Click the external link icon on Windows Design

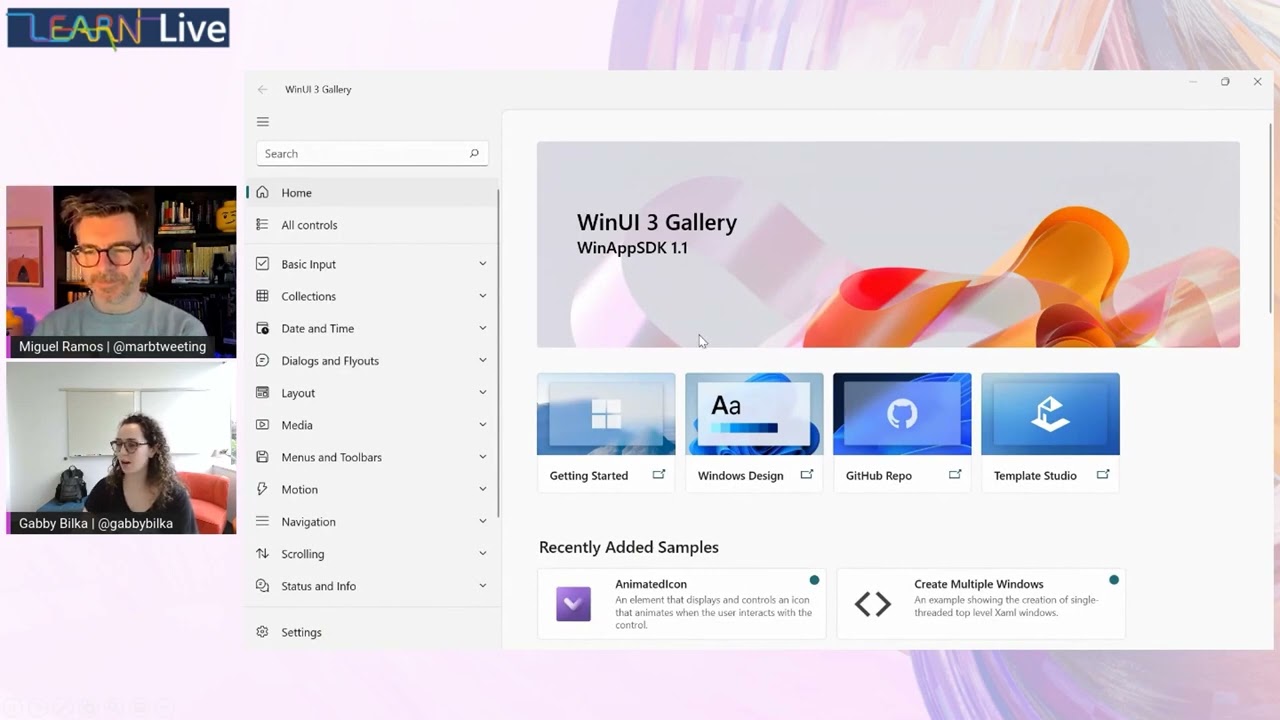(x=807, y=475)
